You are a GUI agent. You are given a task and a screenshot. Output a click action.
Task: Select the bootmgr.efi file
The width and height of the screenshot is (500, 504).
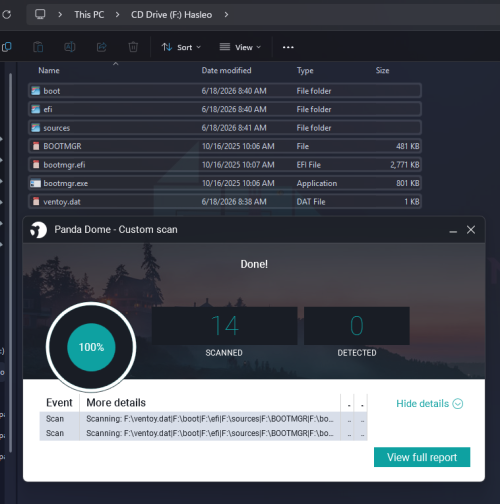pyautogui.click(x=225, y=165)
